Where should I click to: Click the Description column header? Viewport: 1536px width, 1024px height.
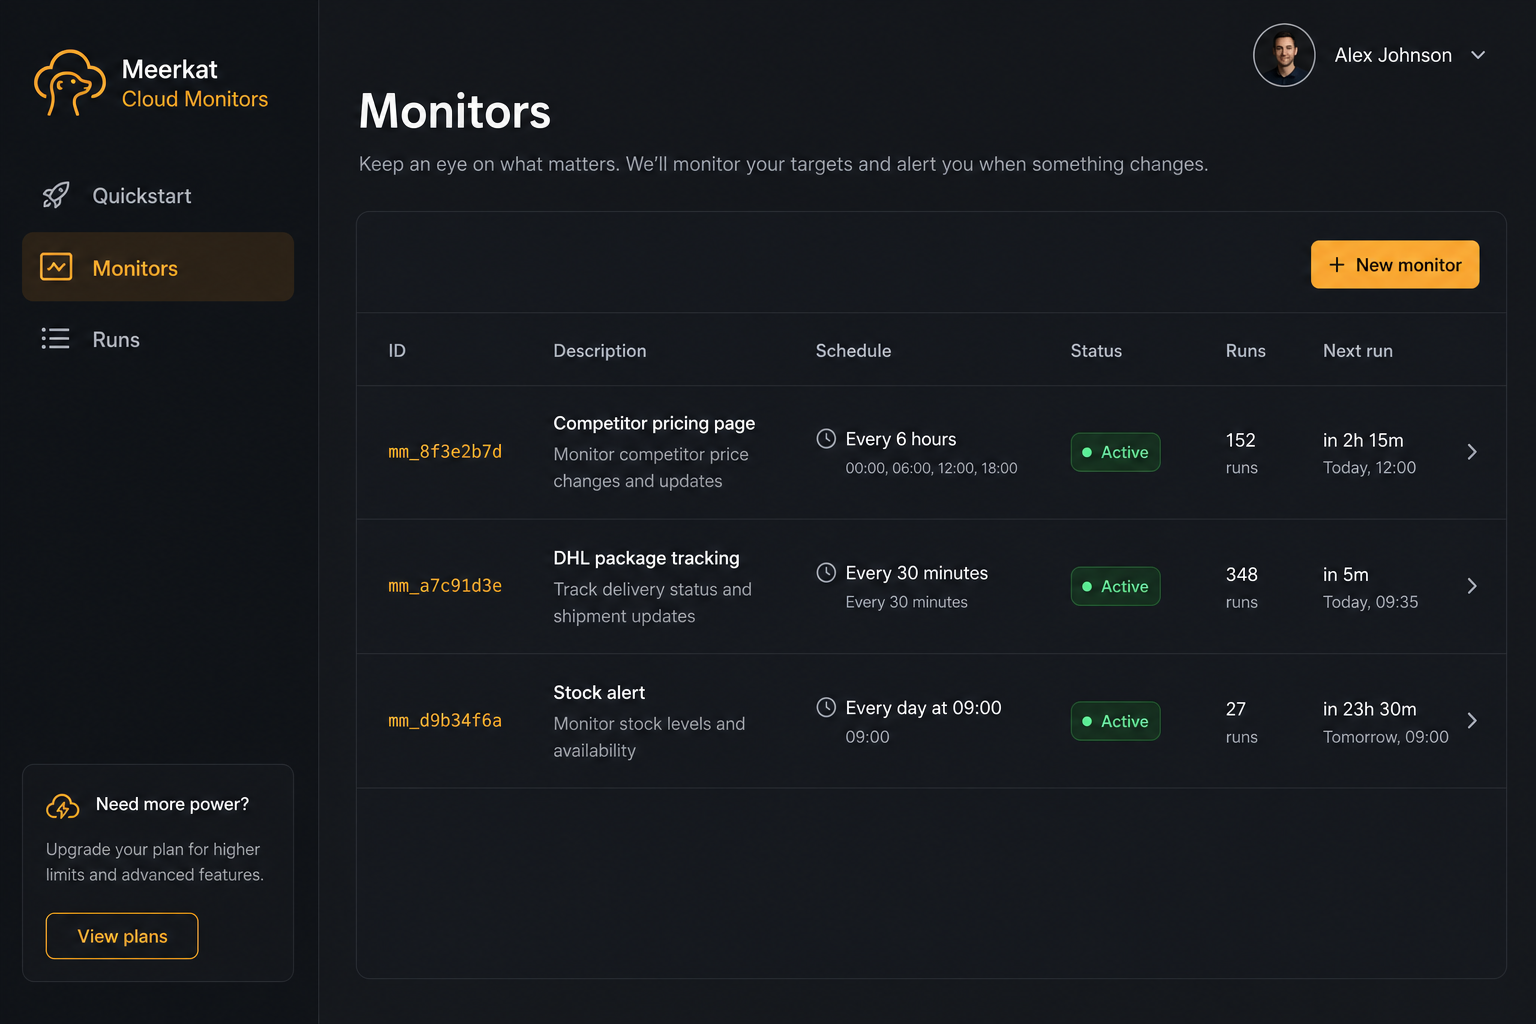point(600,351)
